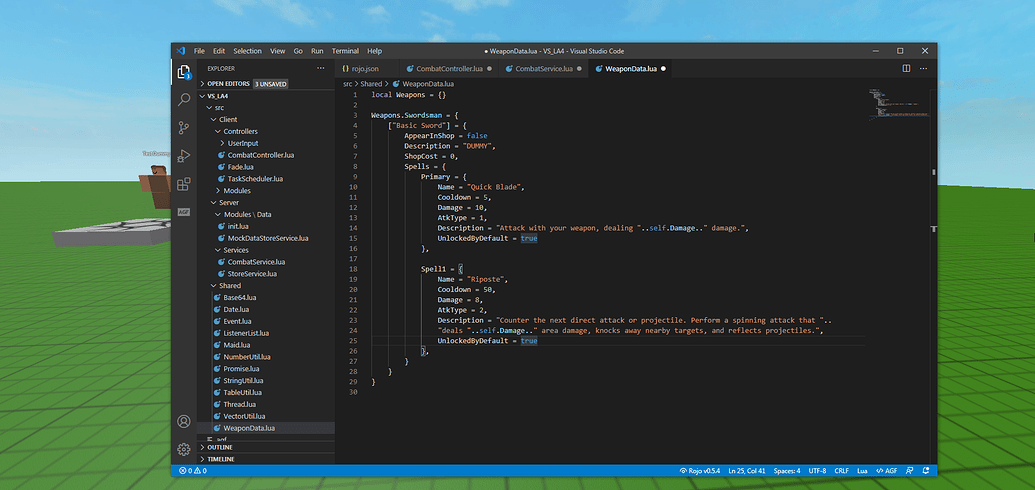Open the Selection menu
This screenshot has width=1035, height=490.
(x=248, y=51)
